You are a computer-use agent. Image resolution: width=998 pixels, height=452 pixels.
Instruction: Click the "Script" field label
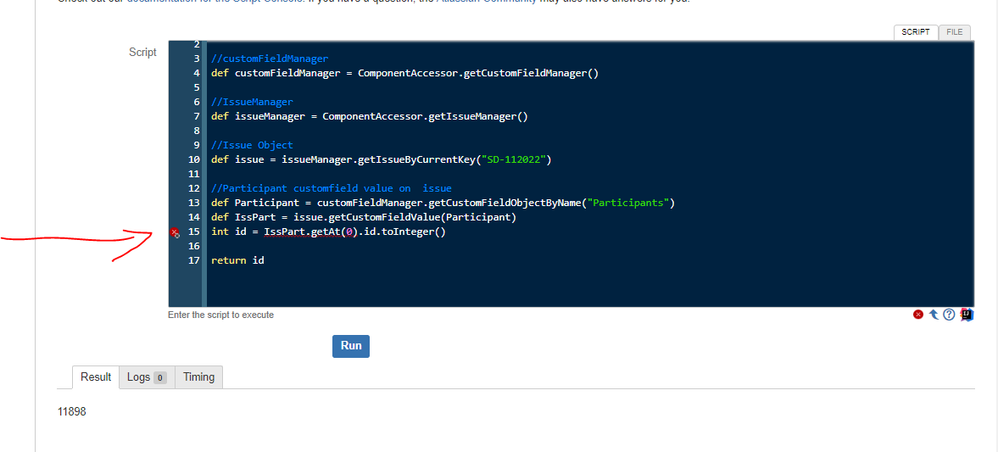(x=143, y=52)
